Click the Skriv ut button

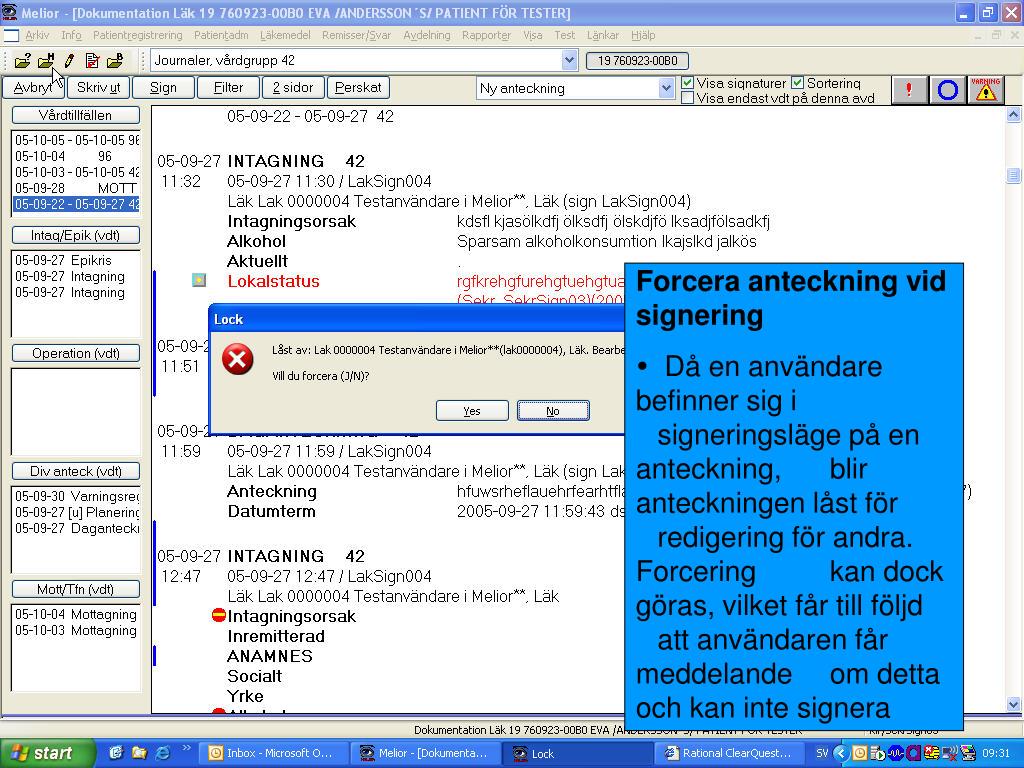pos(98,88)
